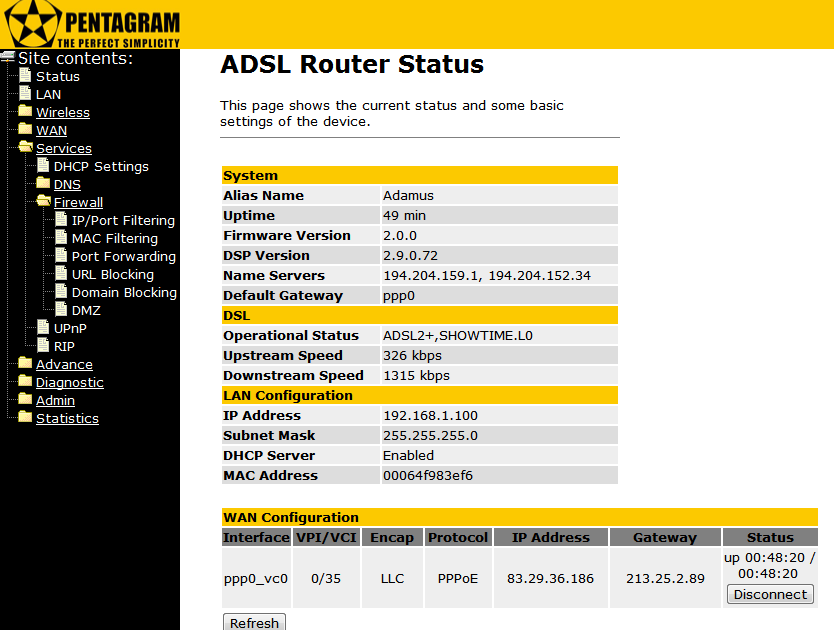This screenshot has height=630, width=834.
Task: Open MAC Filtering page
Action: point(114,239)
